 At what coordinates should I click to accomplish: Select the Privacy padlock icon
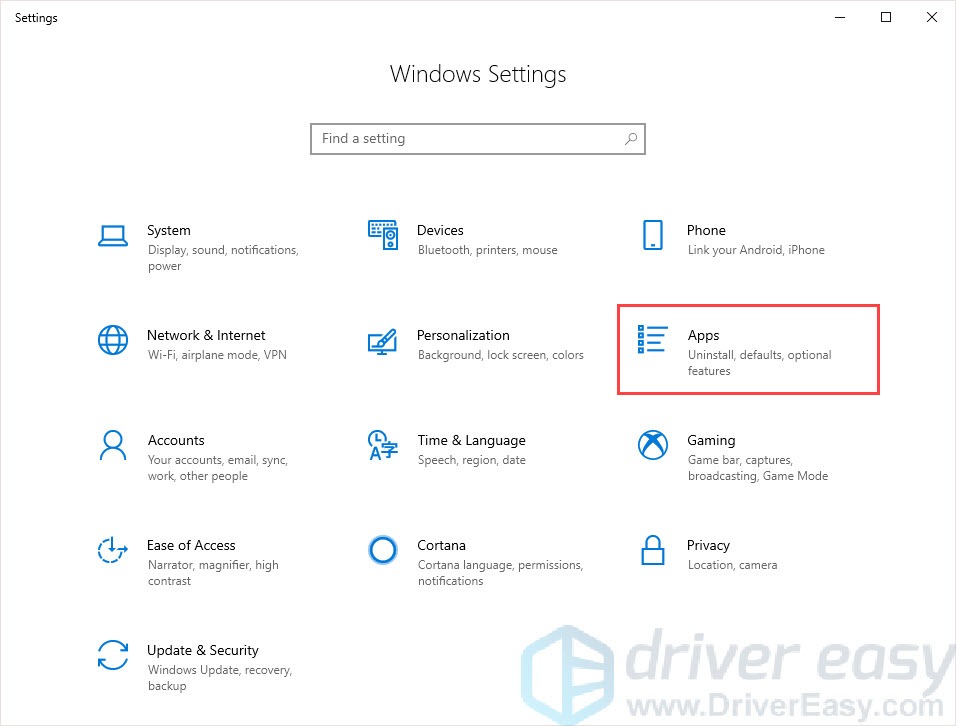coord(652,550)
